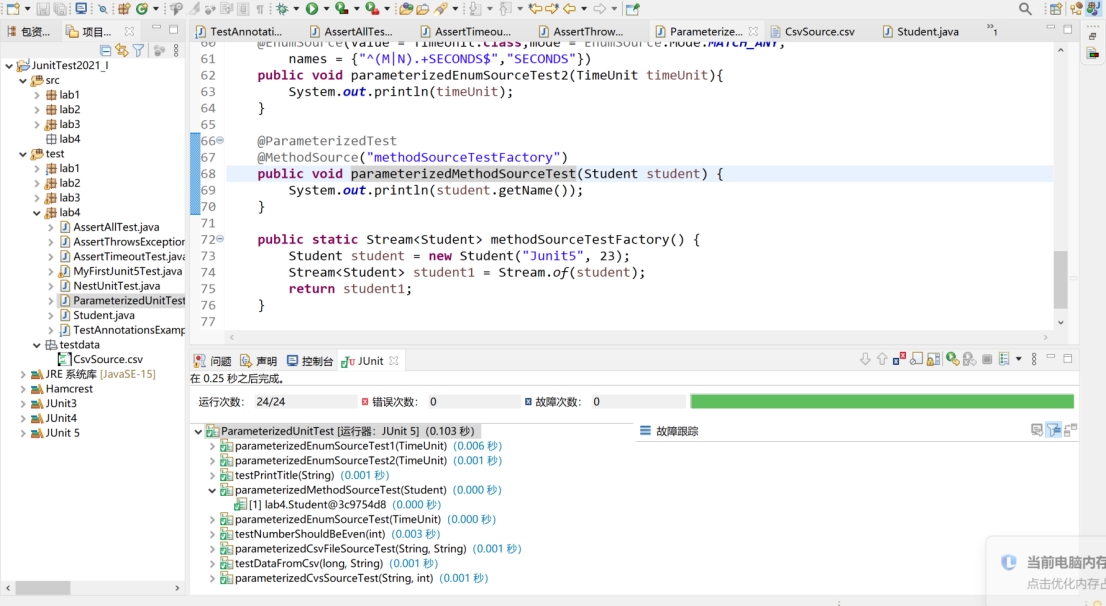Rerun the JUnit test run
Viewport: 1106px width, 606px height.
(x=952, y=358)
